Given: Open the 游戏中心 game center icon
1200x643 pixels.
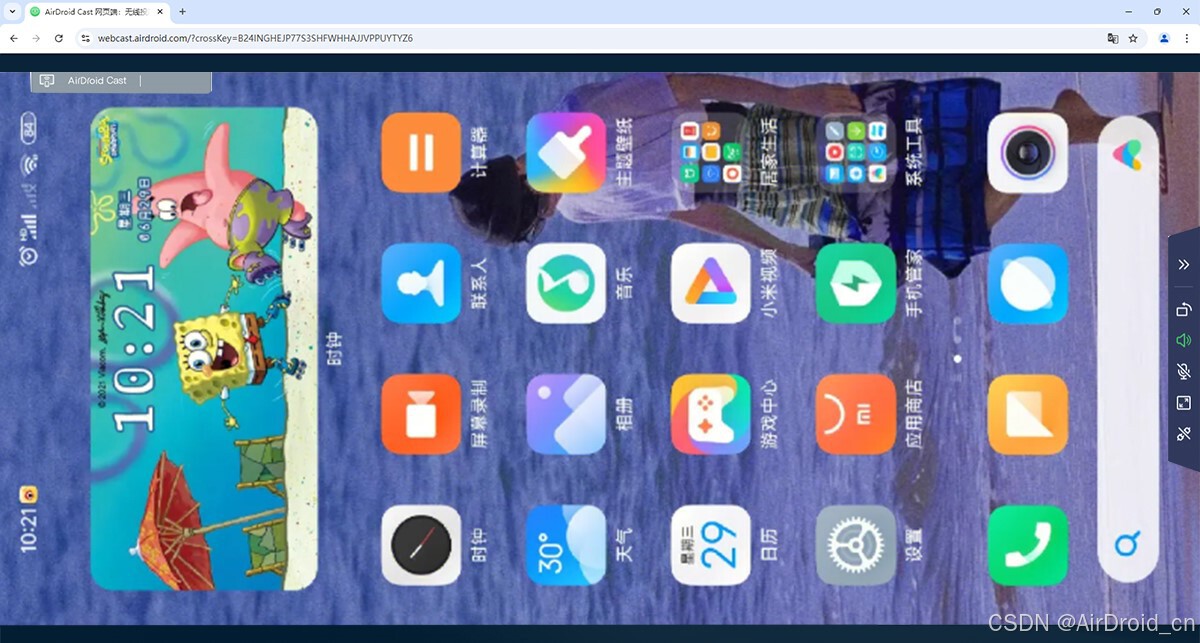Looking at the screenshot, I should (711, 414).
